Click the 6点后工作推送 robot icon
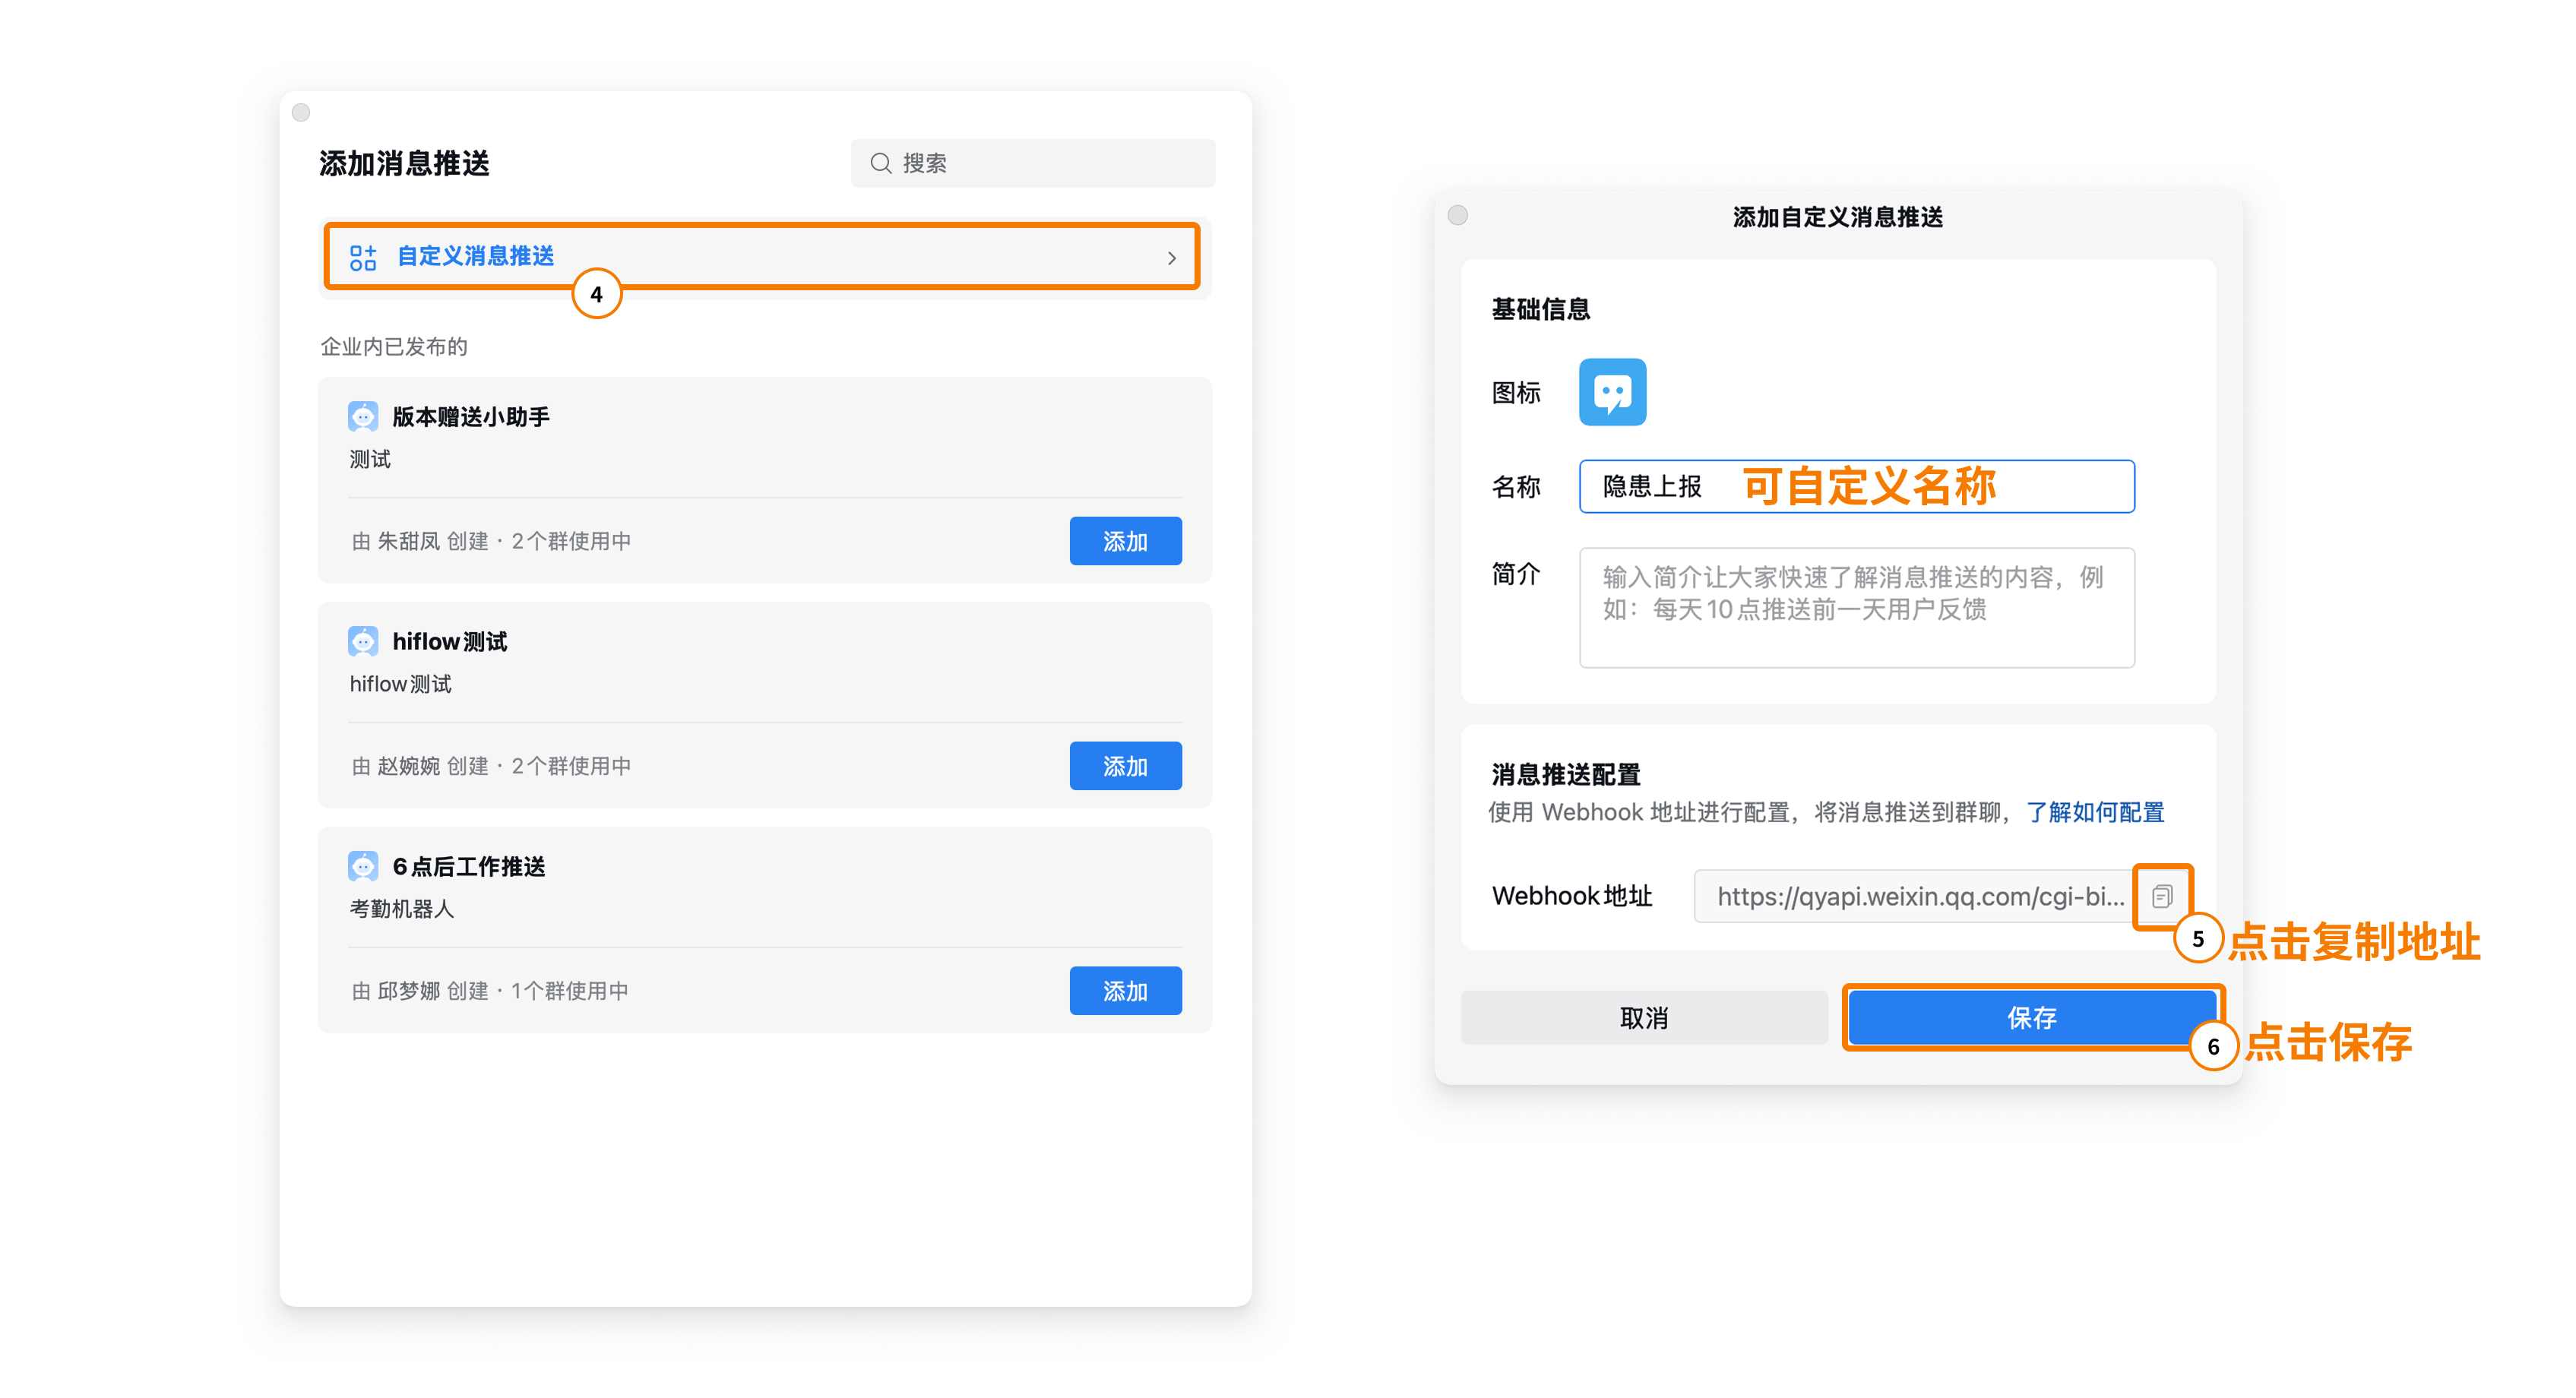Image resolution: width=2576 pixels, height=1398 pixels. point(363,866)
